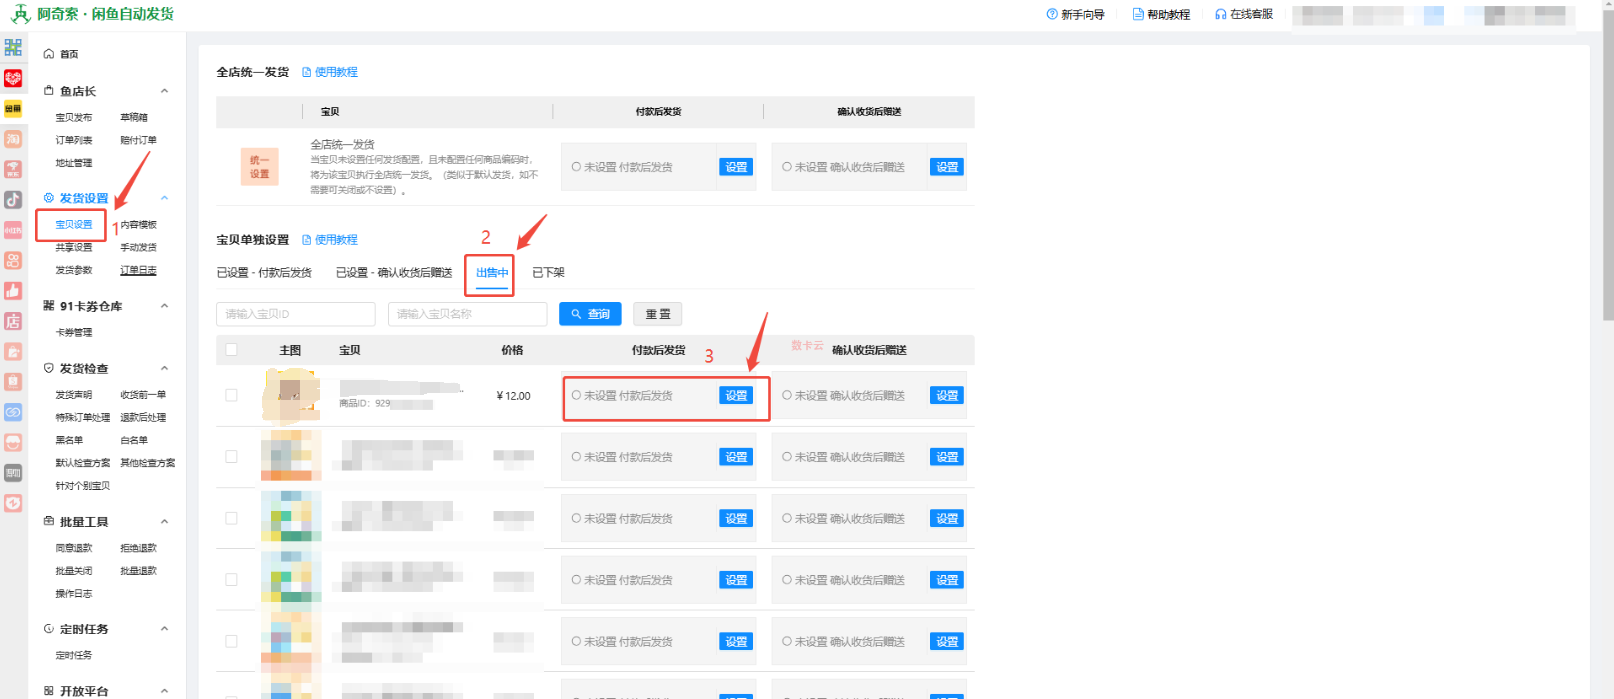Image resolution: width=1614 pixels, height=699 pixels.
Task: Open the TikTok (Douyin) sidebar icon
Action: [13, 199]
